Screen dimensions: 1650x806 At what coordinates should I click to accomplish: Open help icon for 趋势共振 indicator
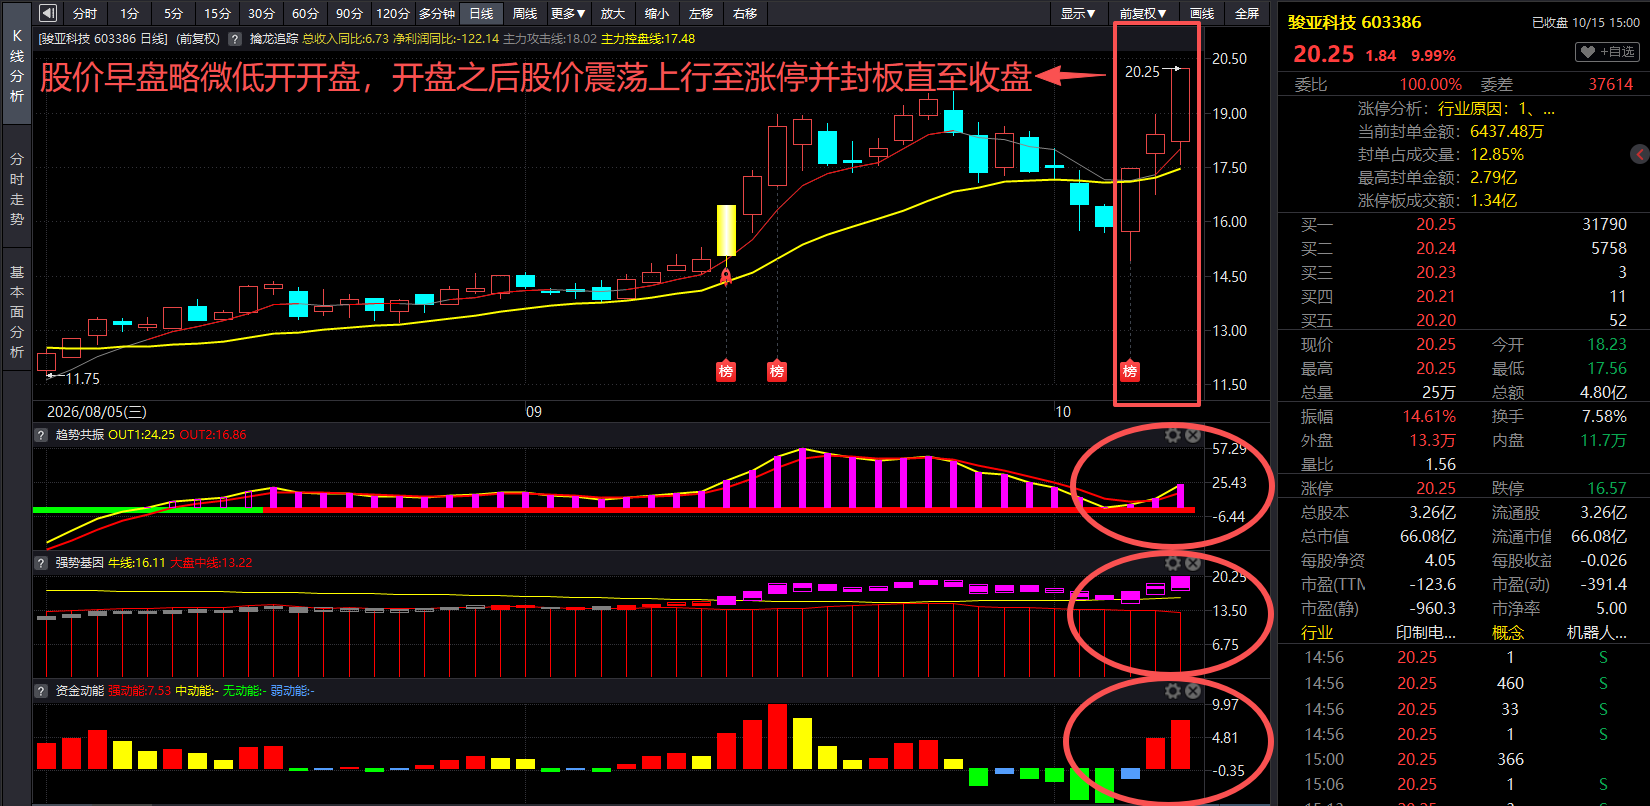[41, 435]
